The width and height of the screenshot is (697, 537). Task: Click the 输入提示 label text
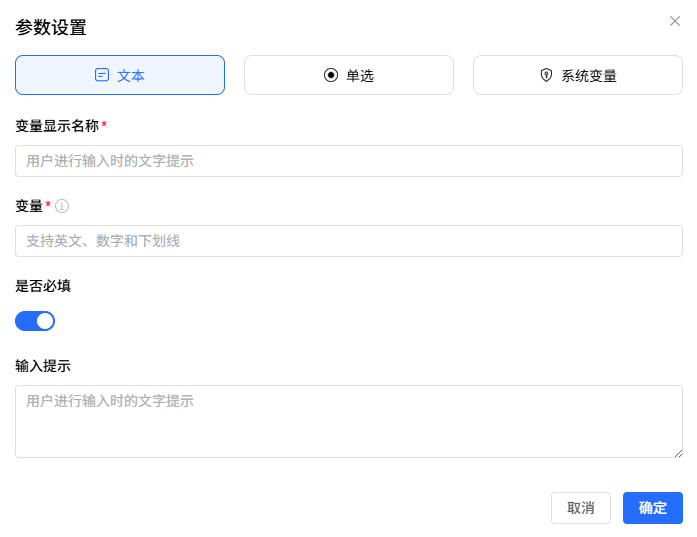43,366
